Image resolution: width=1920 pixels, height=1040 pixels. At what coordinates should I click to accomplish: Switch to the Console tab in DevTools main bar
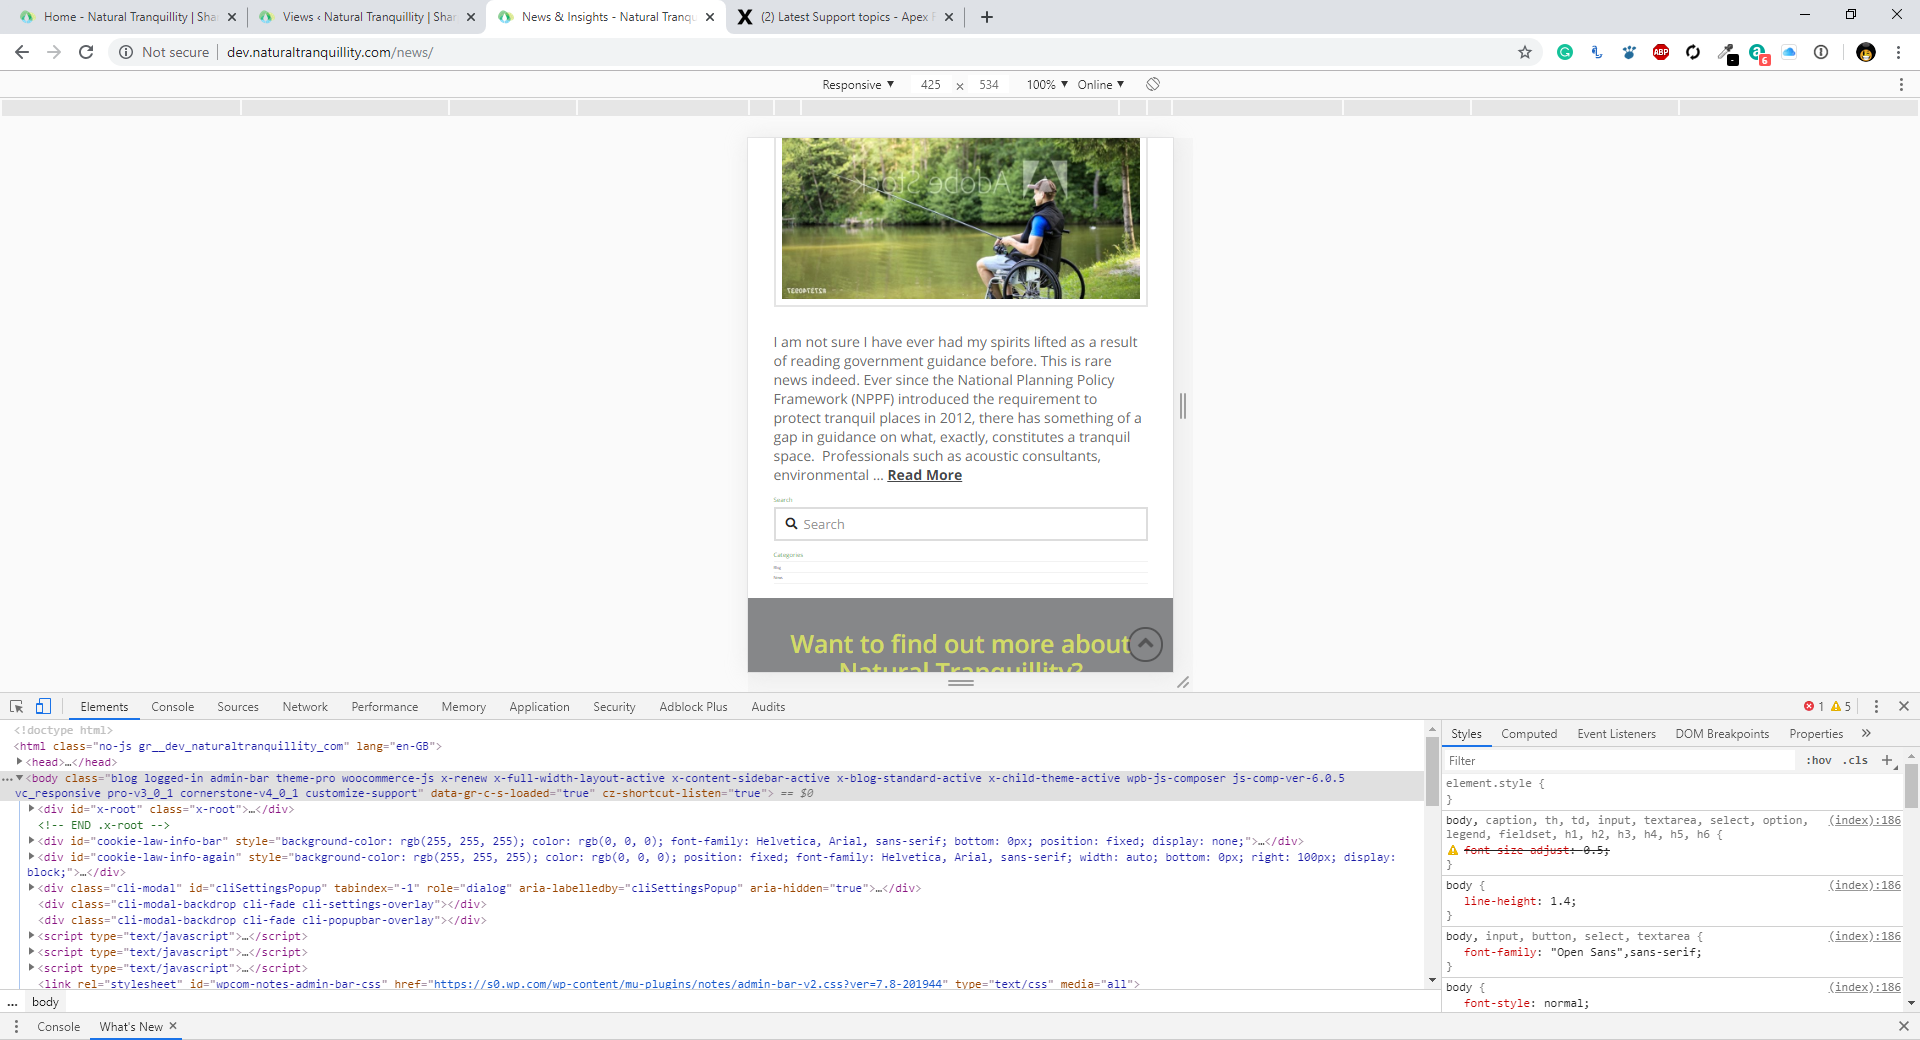pos(173,706)
